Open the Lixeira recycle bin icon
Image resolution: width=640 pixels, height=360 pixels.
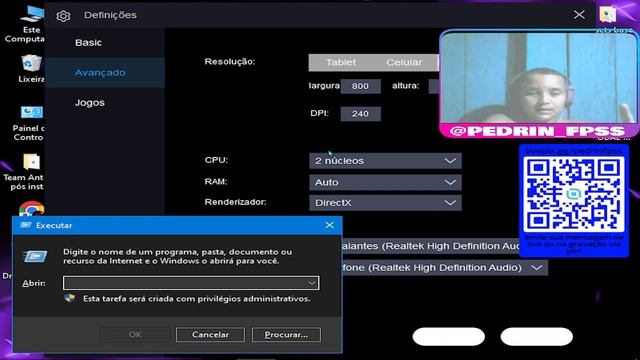(31, 69)
